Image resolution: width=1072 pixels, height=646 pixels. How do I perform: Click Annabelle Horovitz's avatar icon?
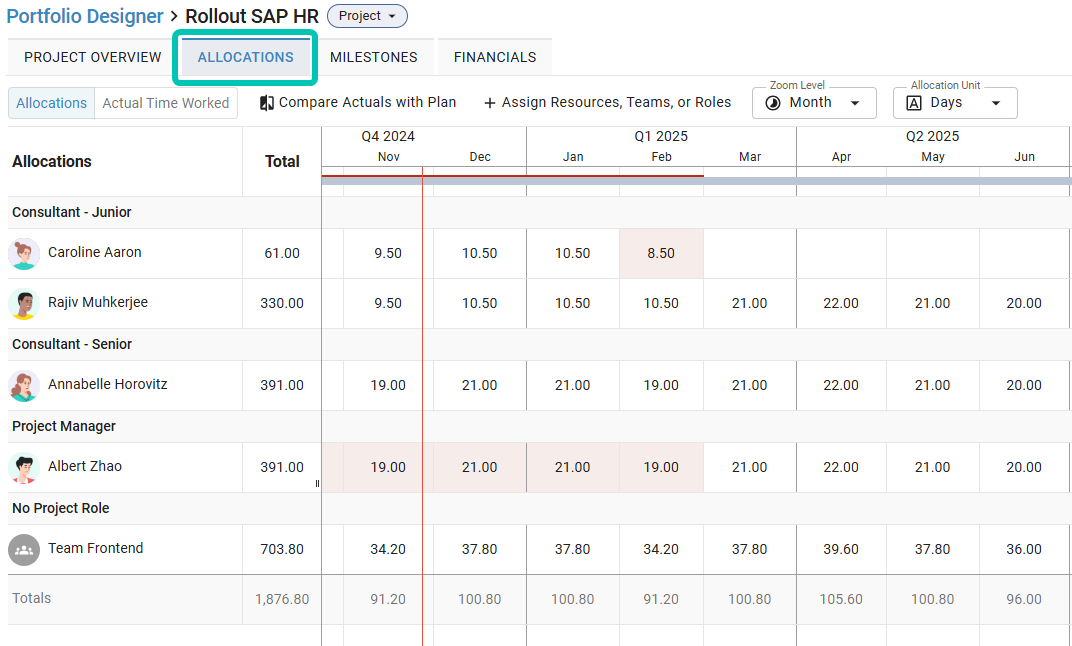click(24, 386)
